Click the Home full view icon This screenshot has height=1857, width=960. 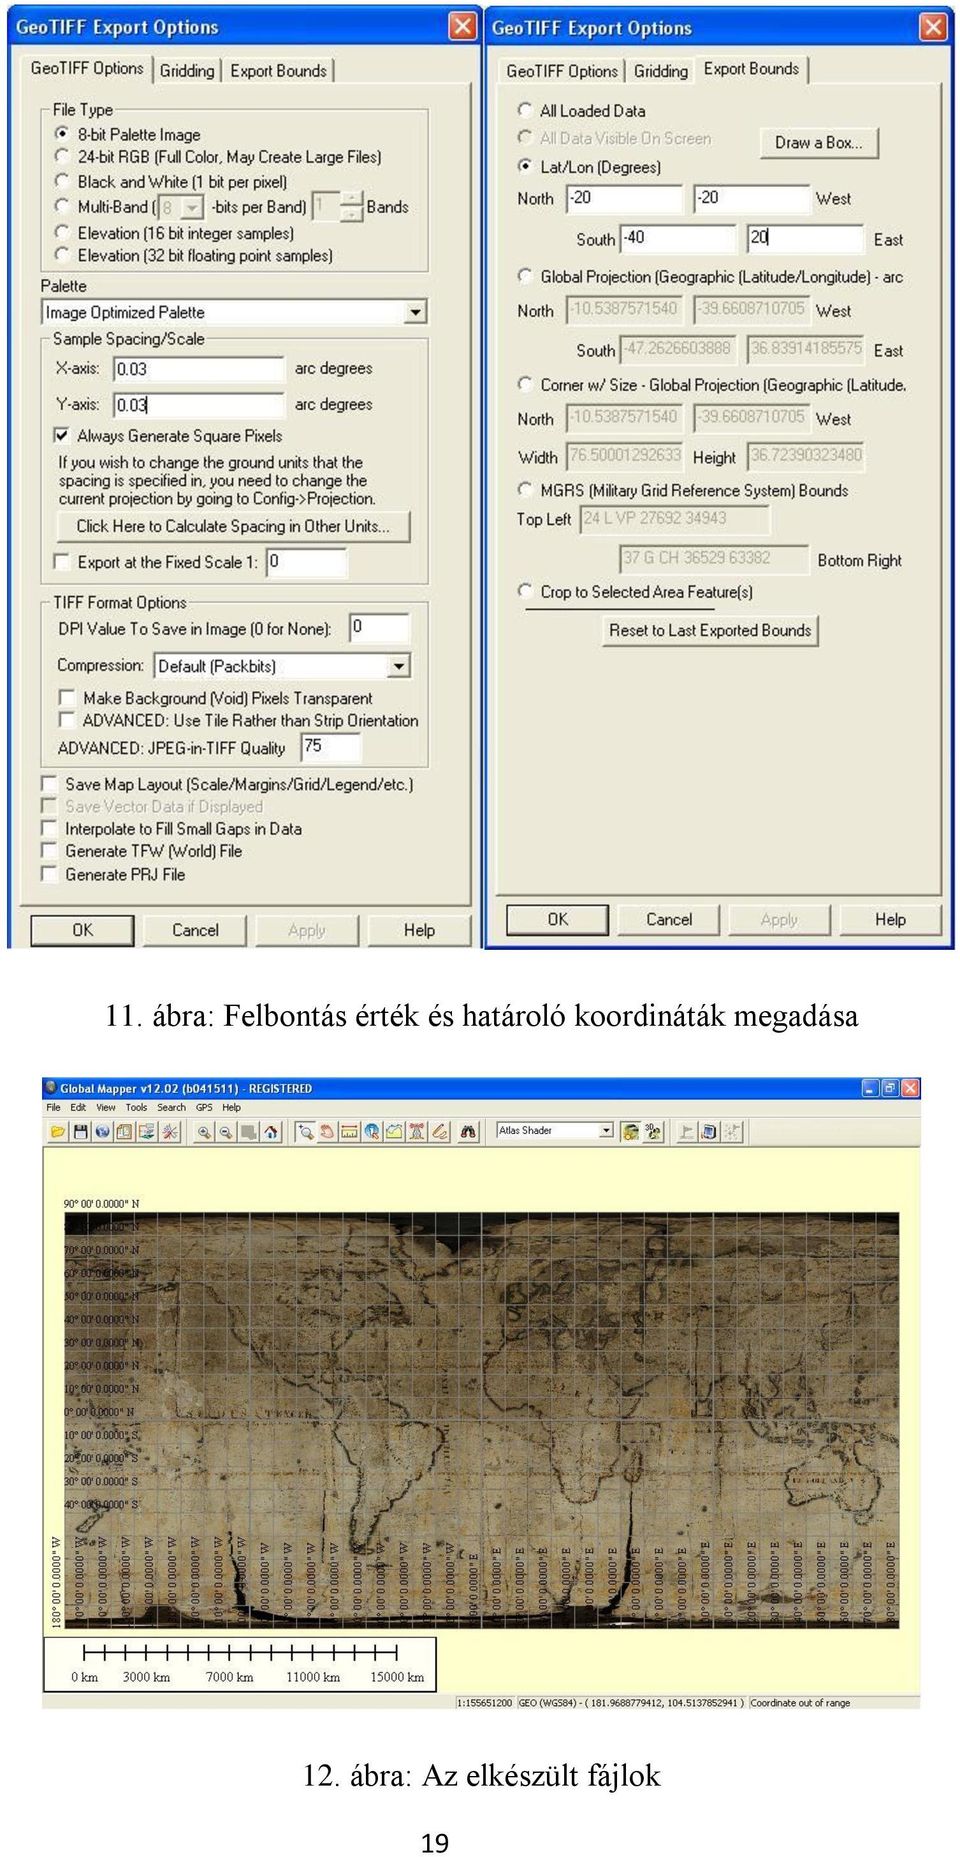pyautogui.click(x=271, y=1131)
